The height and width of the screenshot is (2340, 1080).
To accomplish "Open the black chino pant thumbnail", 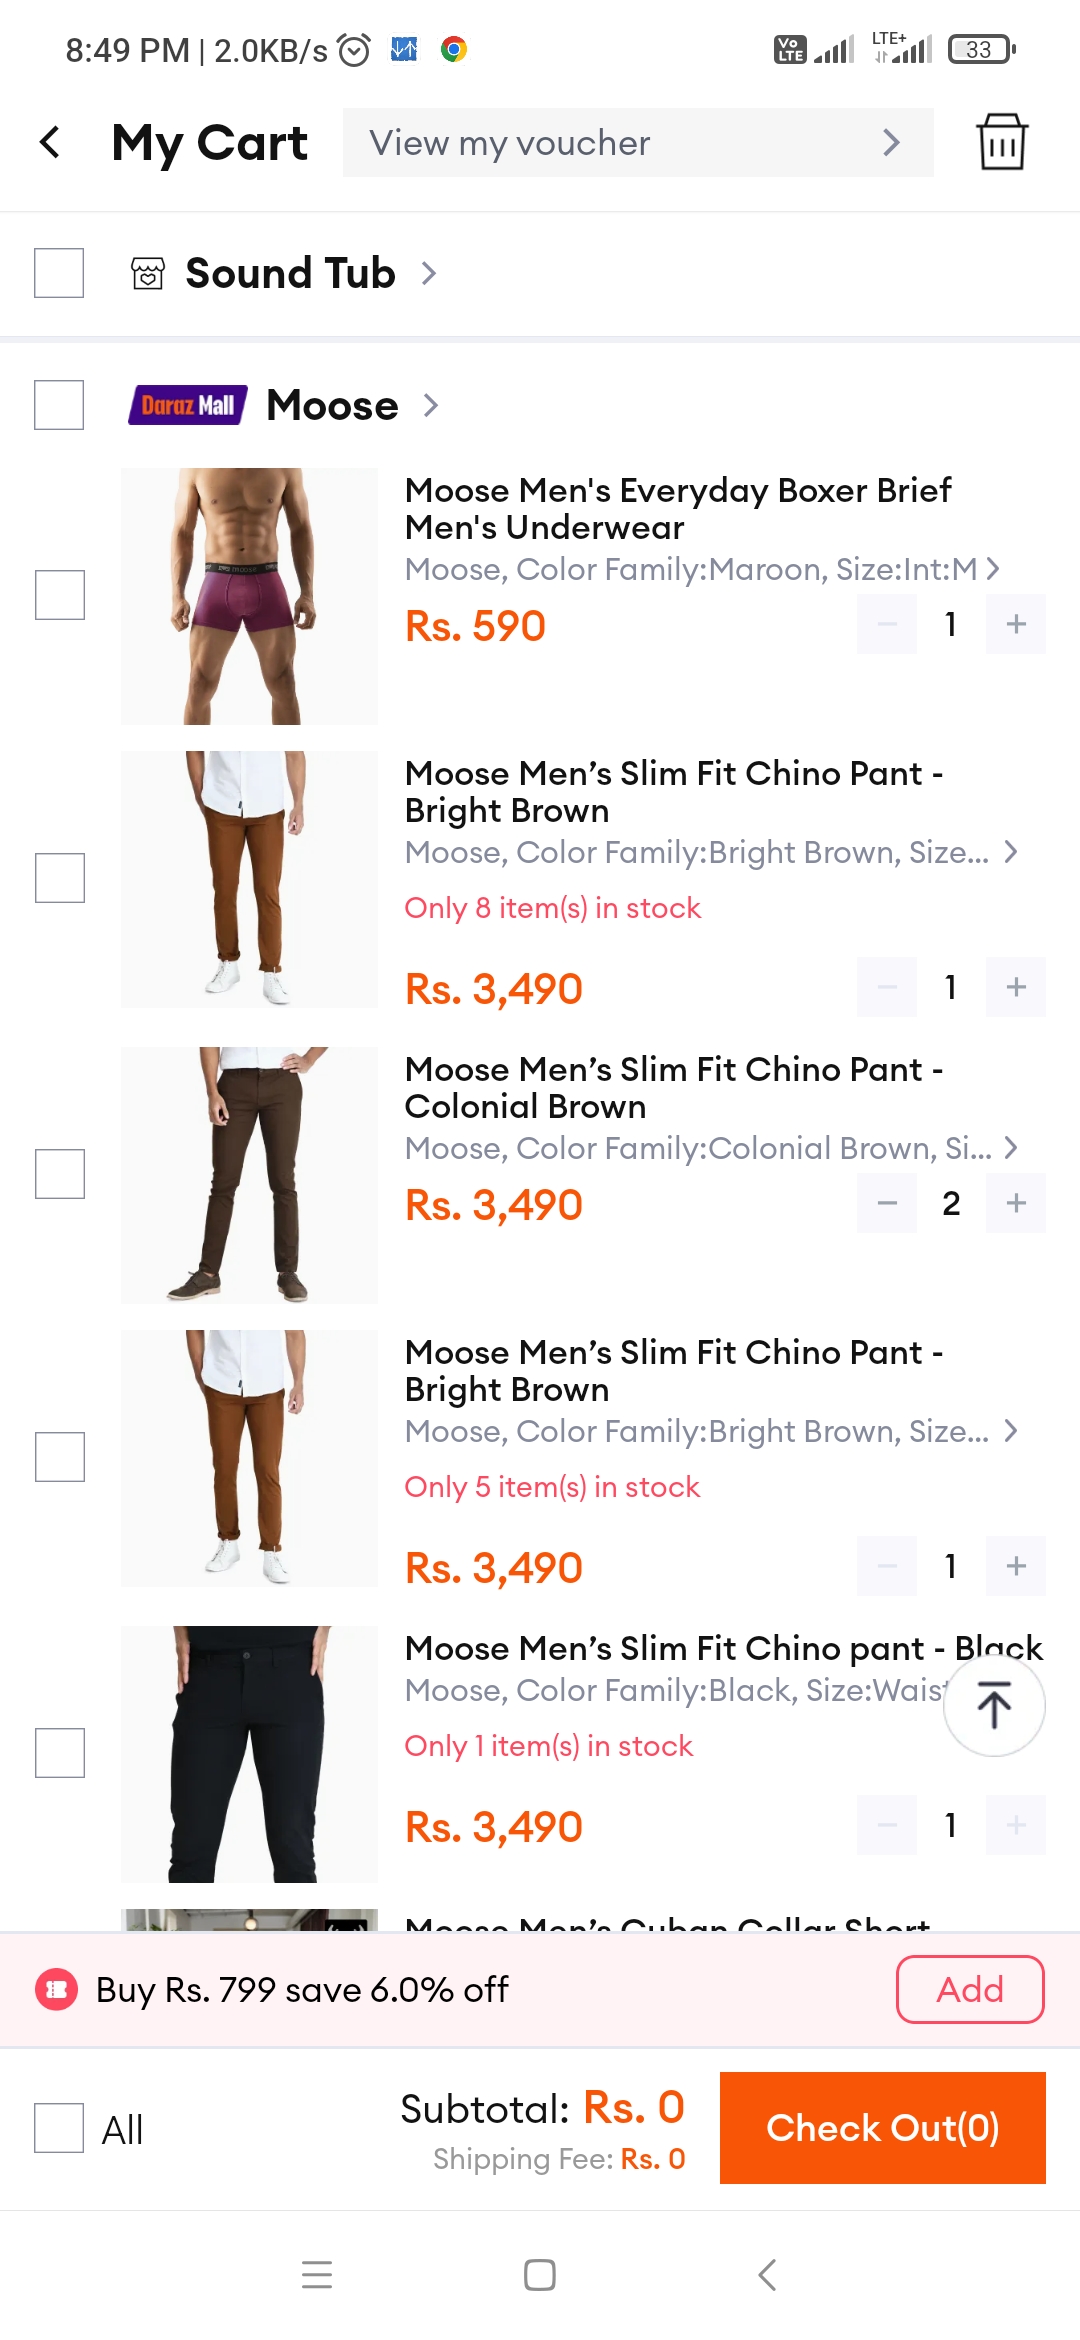I will click(249, 1754).
